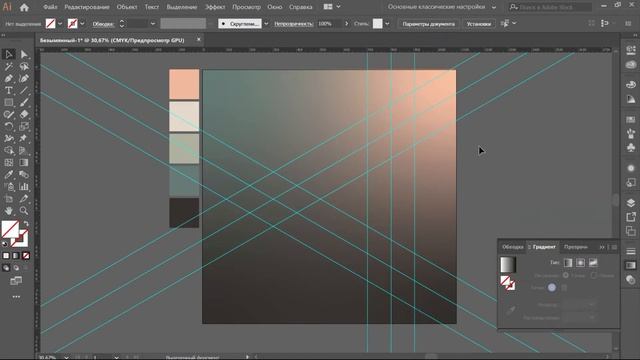The image size is (640, 360).
Task: Select the Perspective Grid tool
Action: click(x=24, y=151)
